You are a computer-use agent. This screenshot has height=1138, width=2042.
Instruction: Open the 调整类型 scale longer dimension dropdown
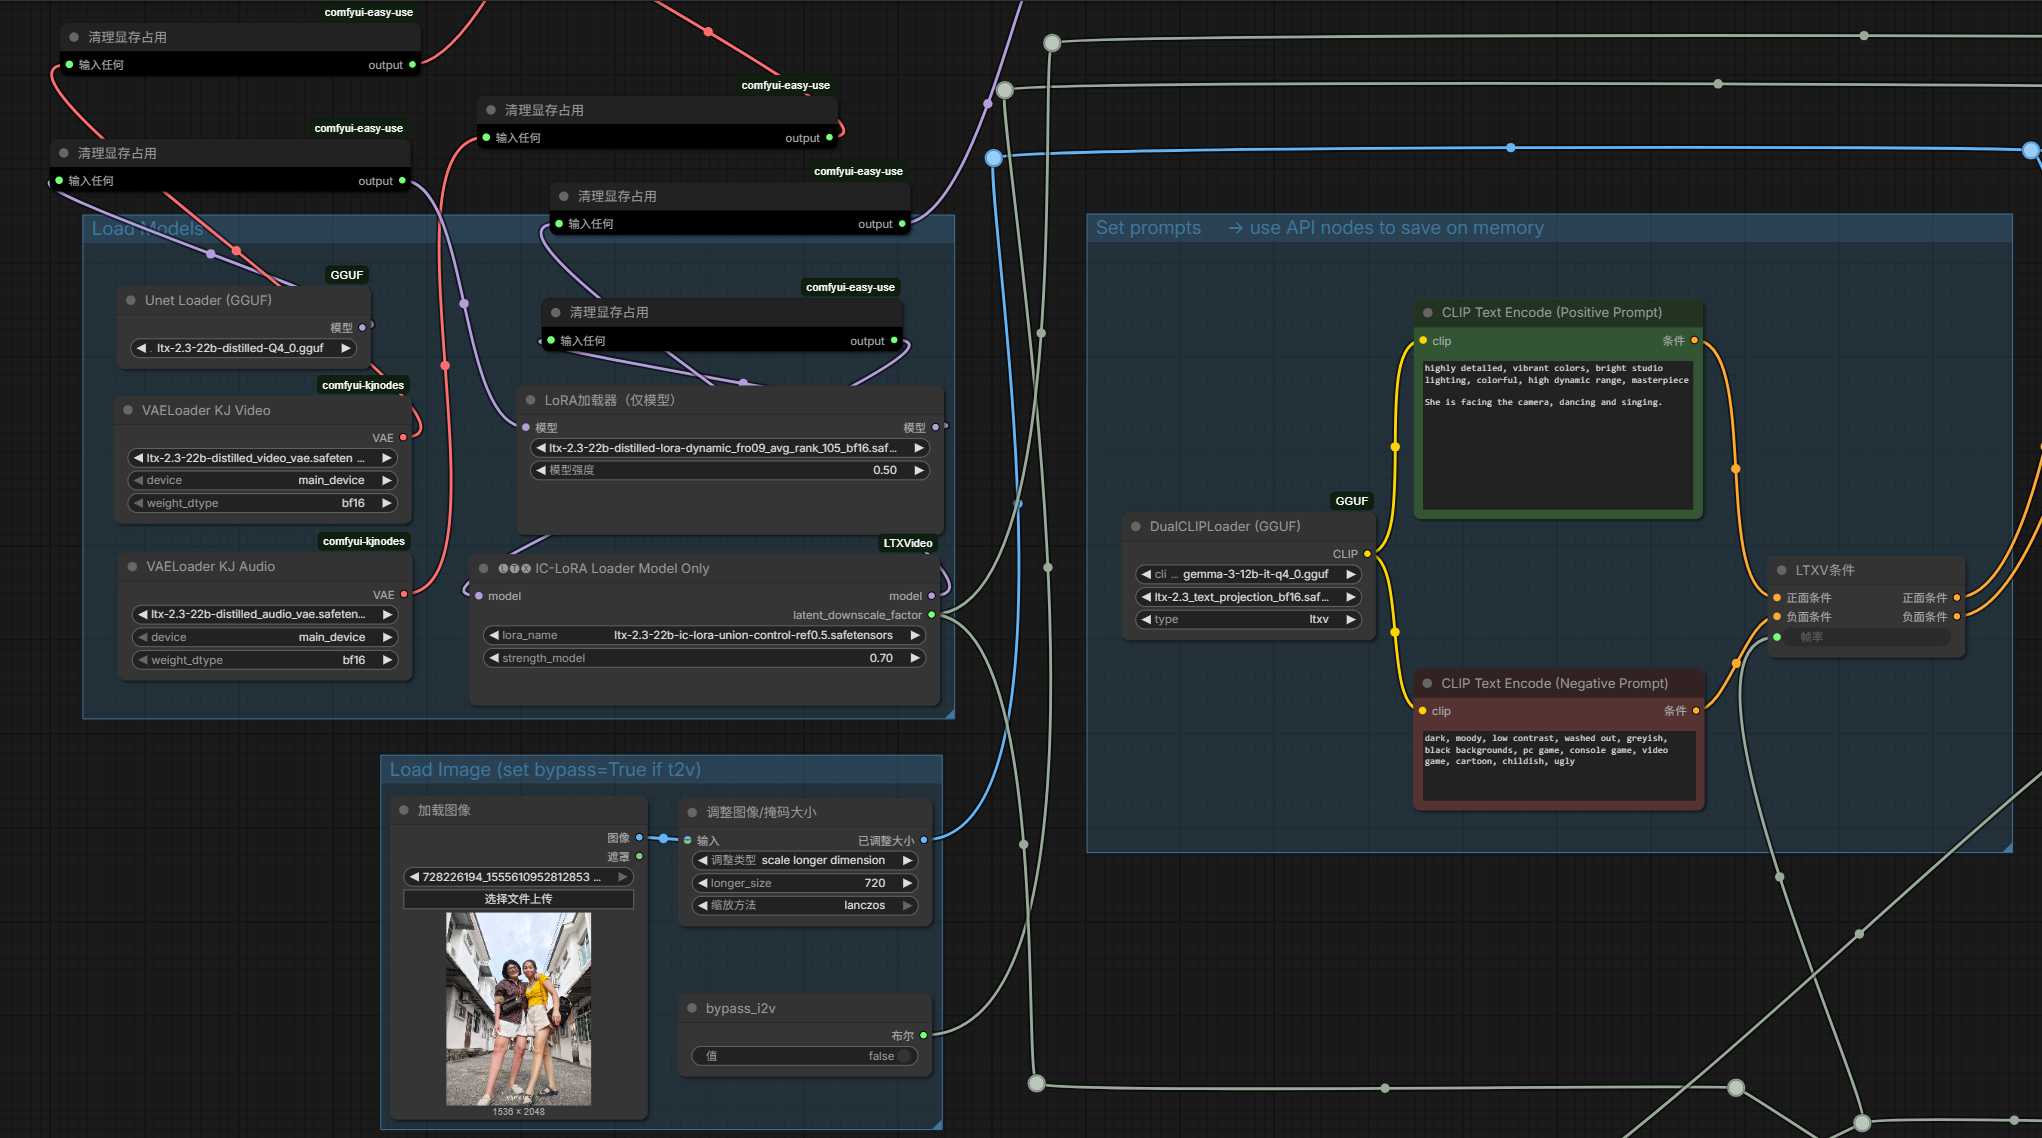tap(805, 860)
